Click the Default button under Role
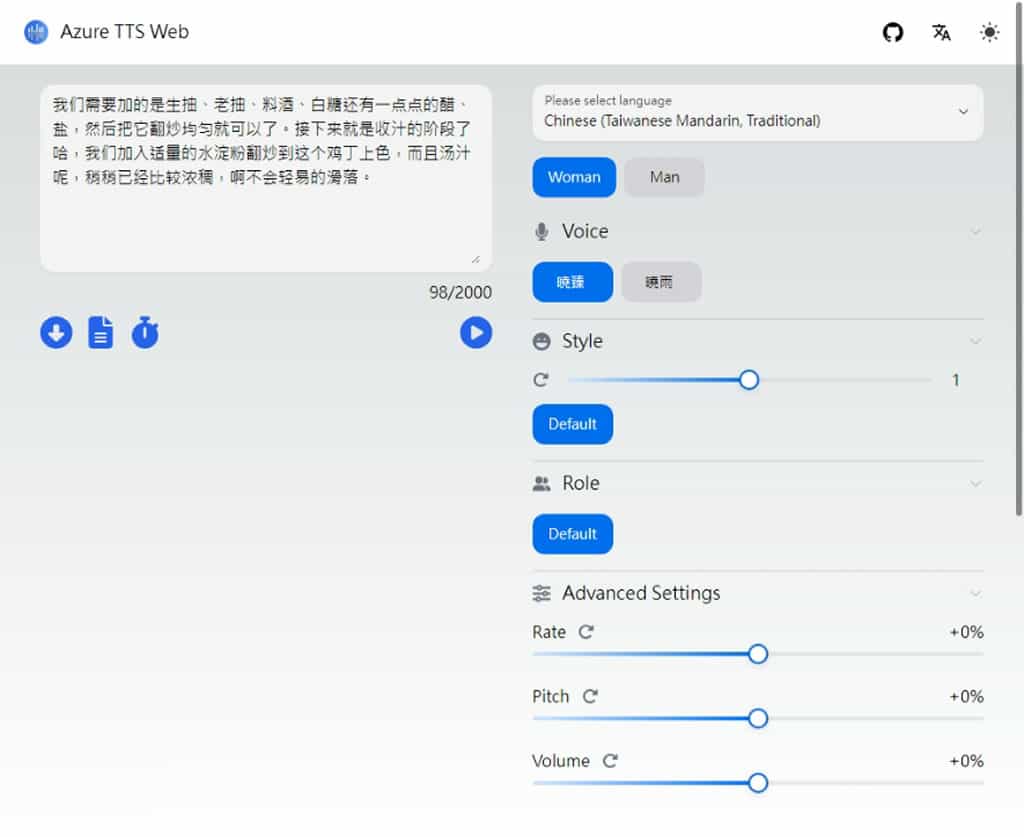 click(x=572, y=534)
